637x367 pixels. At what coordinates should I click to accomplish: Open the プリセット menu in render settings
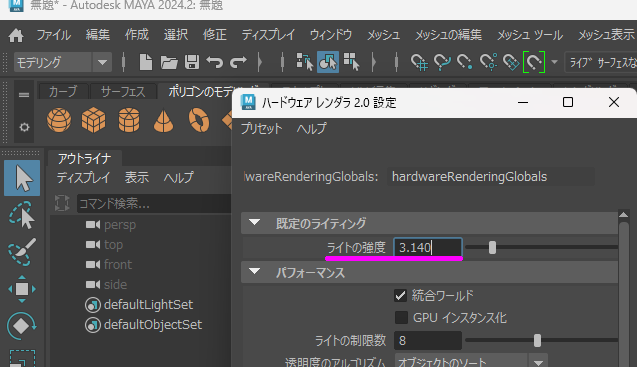coord(261,129)
